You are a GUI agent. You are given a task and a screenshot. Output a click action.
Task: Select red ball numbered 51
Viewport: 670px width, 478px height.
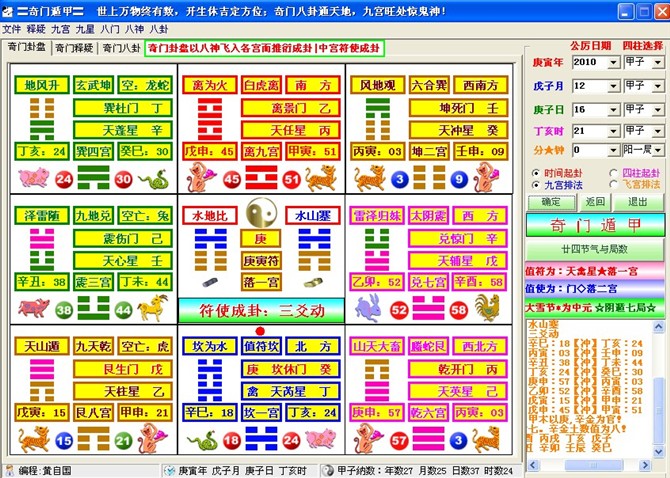291,180
